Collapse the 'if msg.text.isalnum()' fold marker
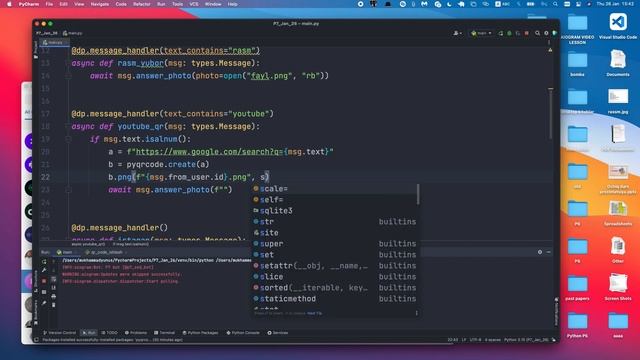This screenshot has height=360, width=640. [x=68, y=139]
